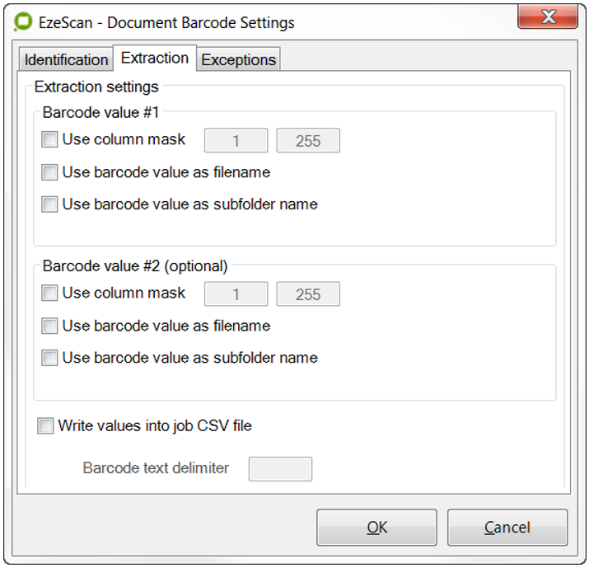
Task: Check Use barcode value as filename for Barcode #1
Action: point(50,172)
